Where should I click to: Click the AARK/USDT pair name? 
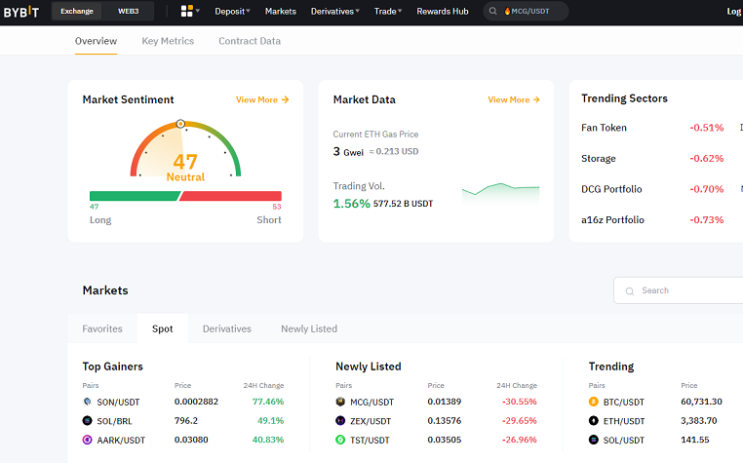121,440
